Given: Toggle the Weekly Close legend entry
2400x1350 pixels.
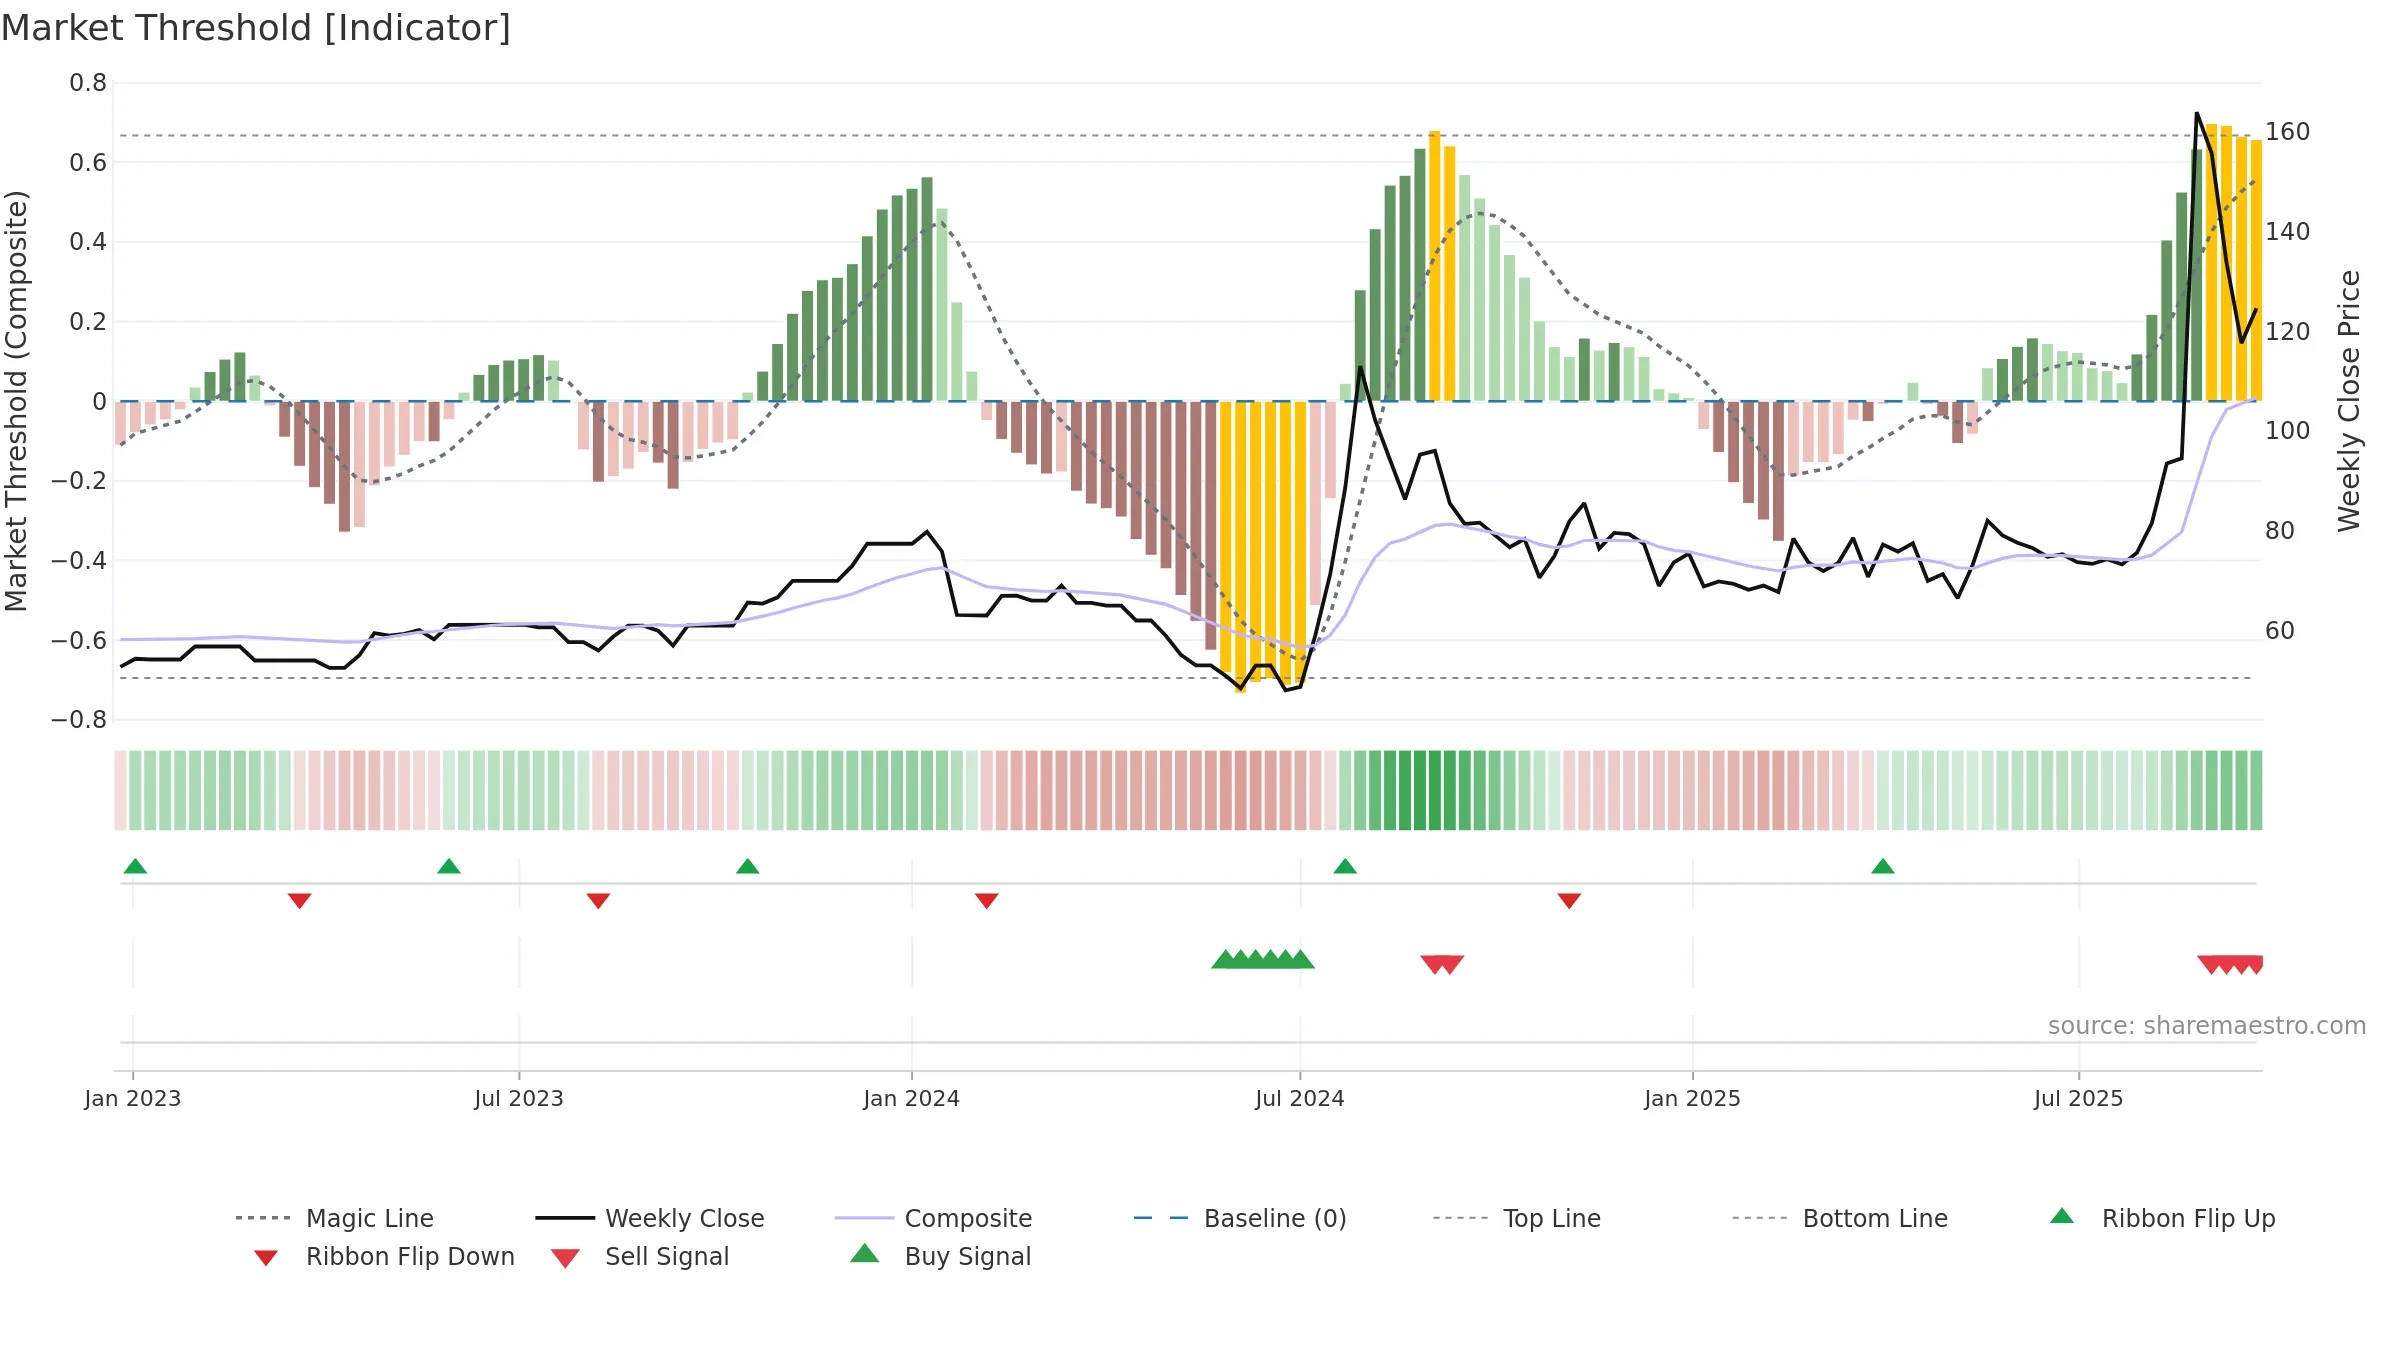Looking at the screenshot, I should click(x=650, y=1218).
